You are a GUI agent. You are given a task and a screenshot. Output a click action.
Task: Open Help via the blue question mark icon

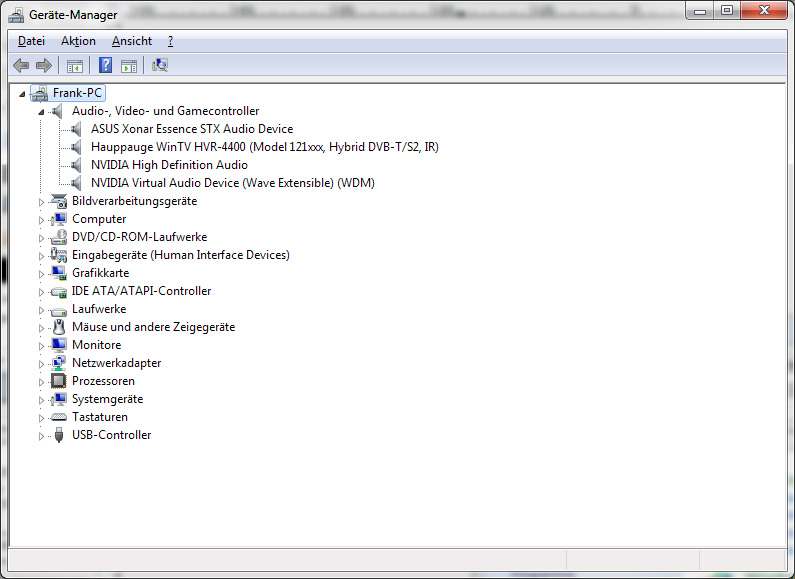tap(105, 65)
